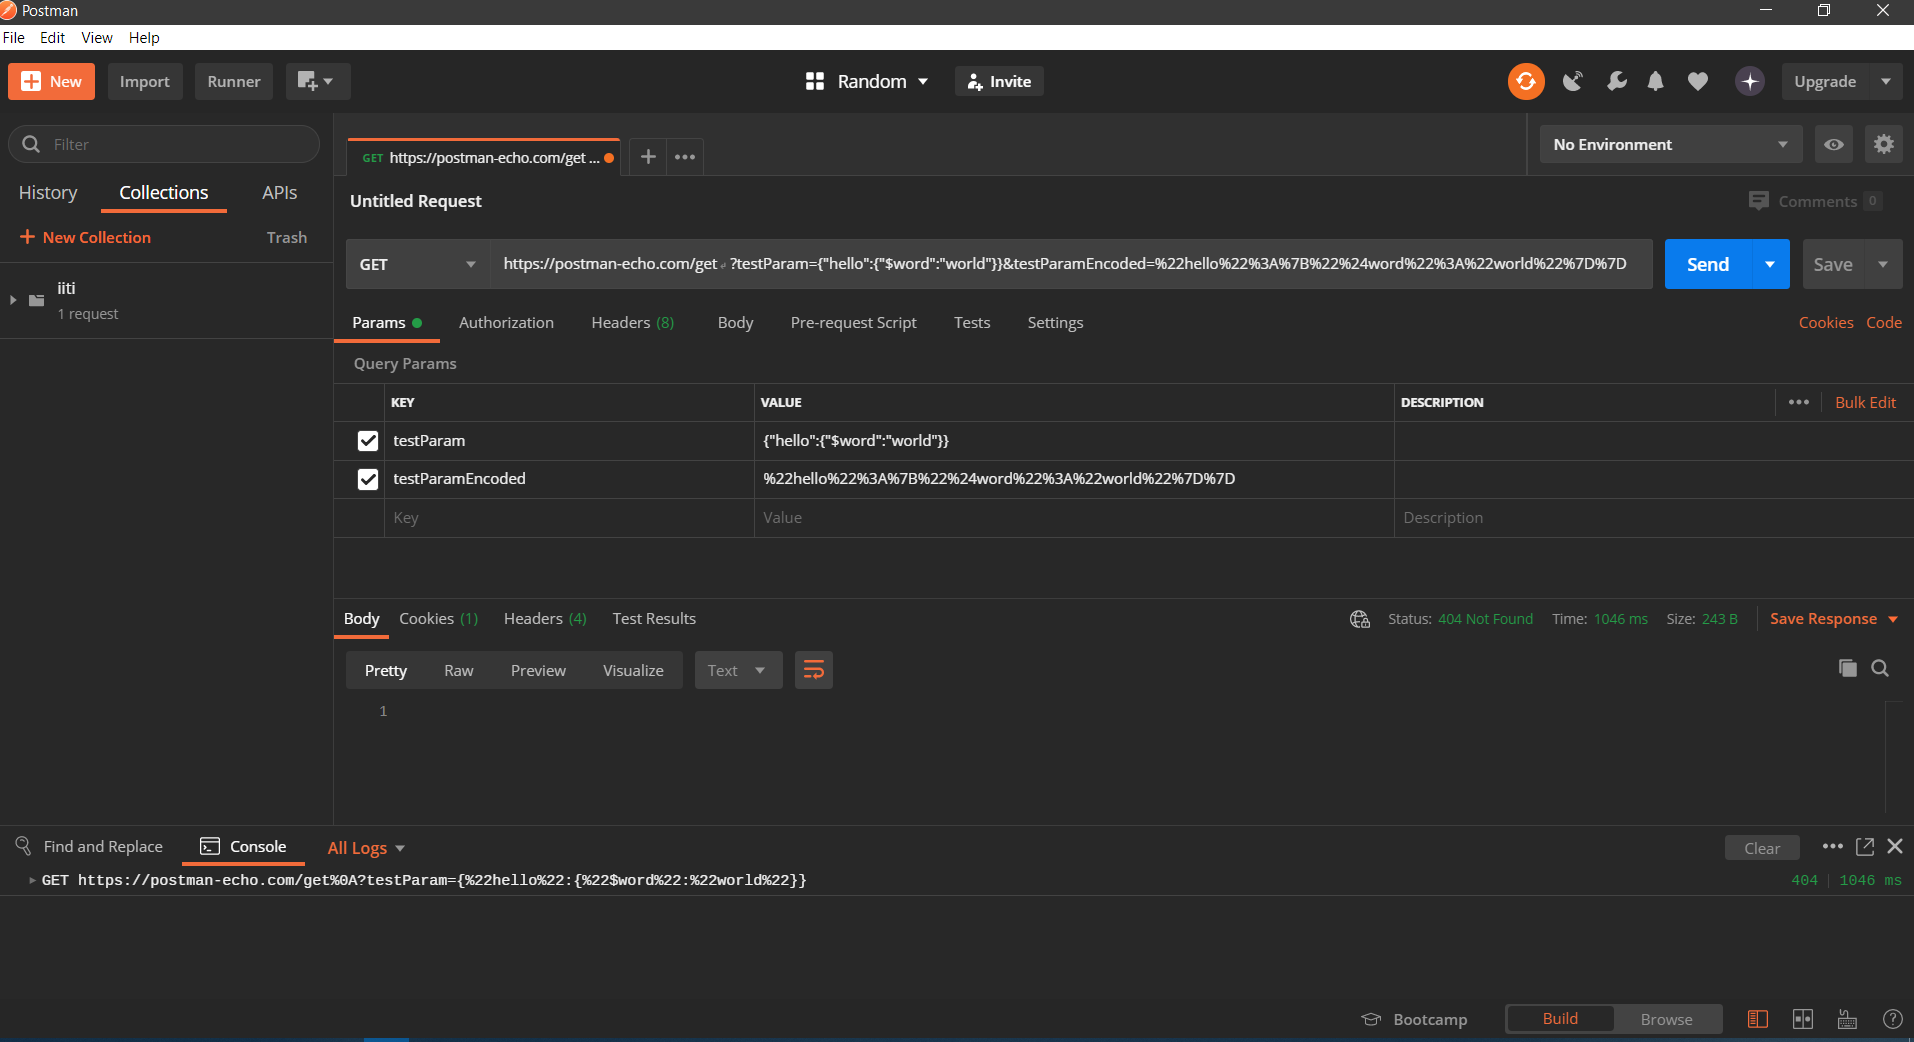The width and height of the screenshot is (1914, 1042).
Task: Open the Save button dropdown arrow
Action: (1883, 264)
